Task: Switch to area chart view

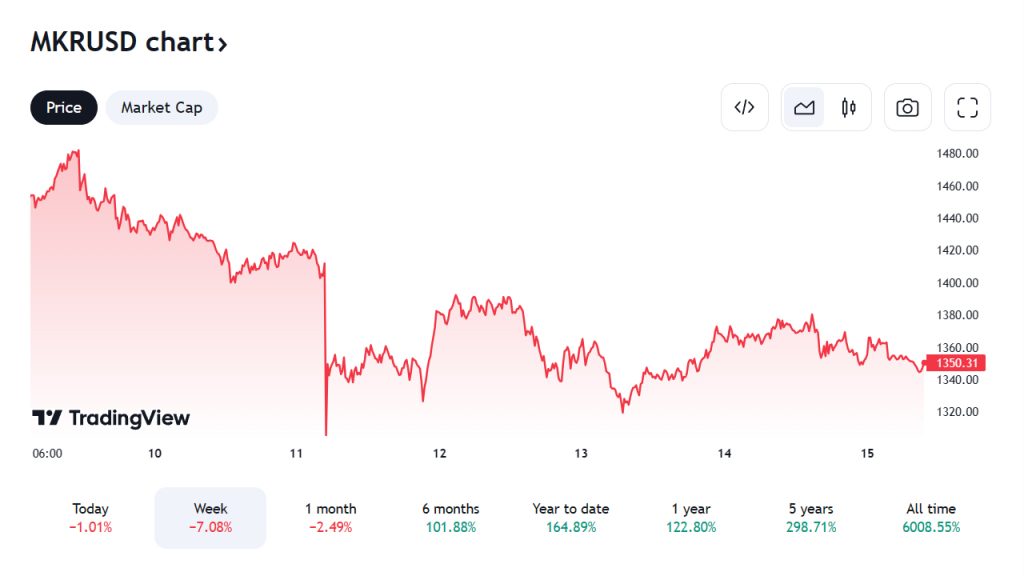Action: click(804, 107)
